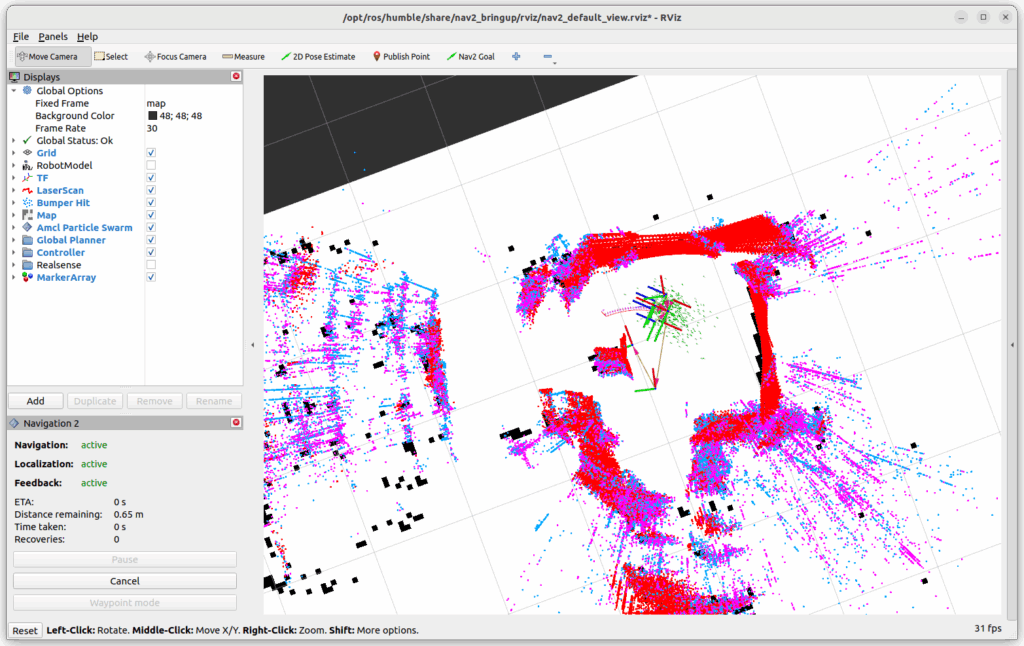Enable the Realsense display checkbox
This screenshot has width=1024, height=646.
(x=151, y=265)
